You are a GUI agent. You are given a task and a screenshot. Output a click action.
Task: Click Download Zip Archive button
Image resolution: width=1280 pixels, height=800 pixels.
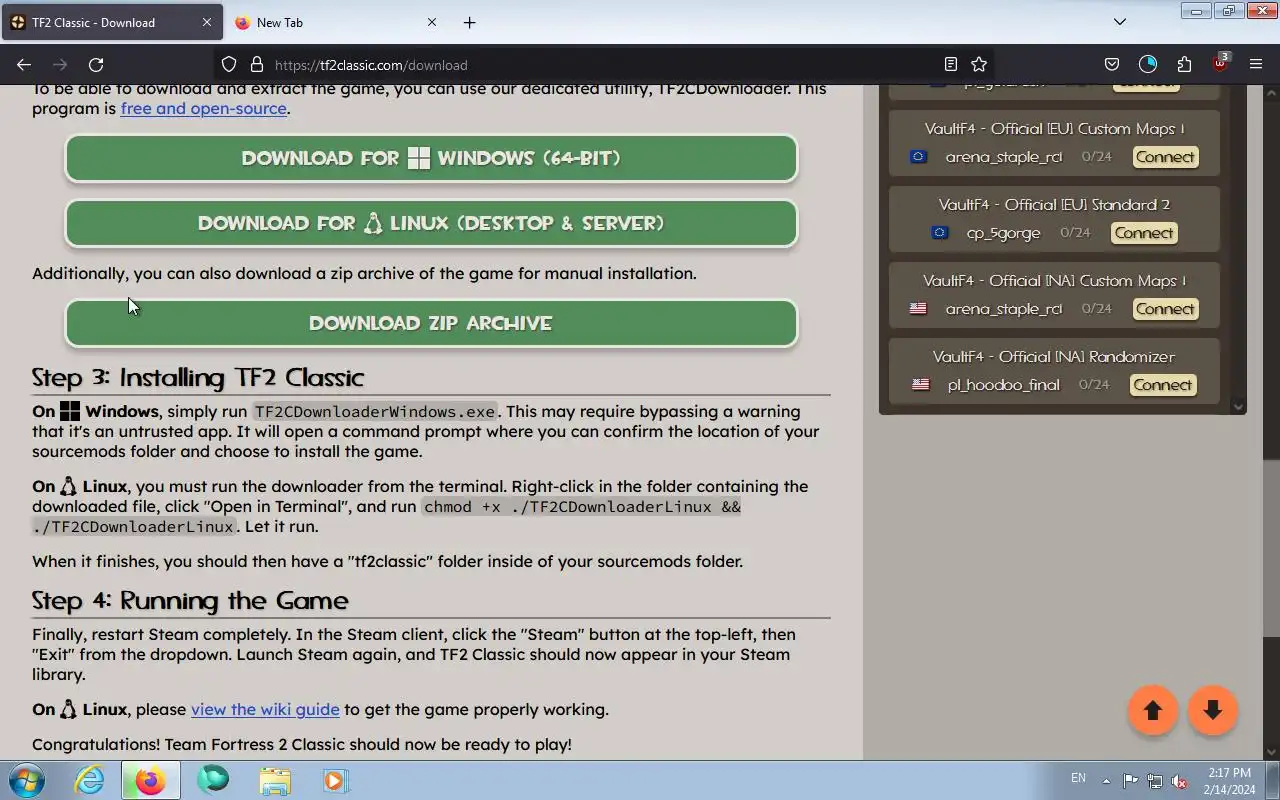(431, 323)
